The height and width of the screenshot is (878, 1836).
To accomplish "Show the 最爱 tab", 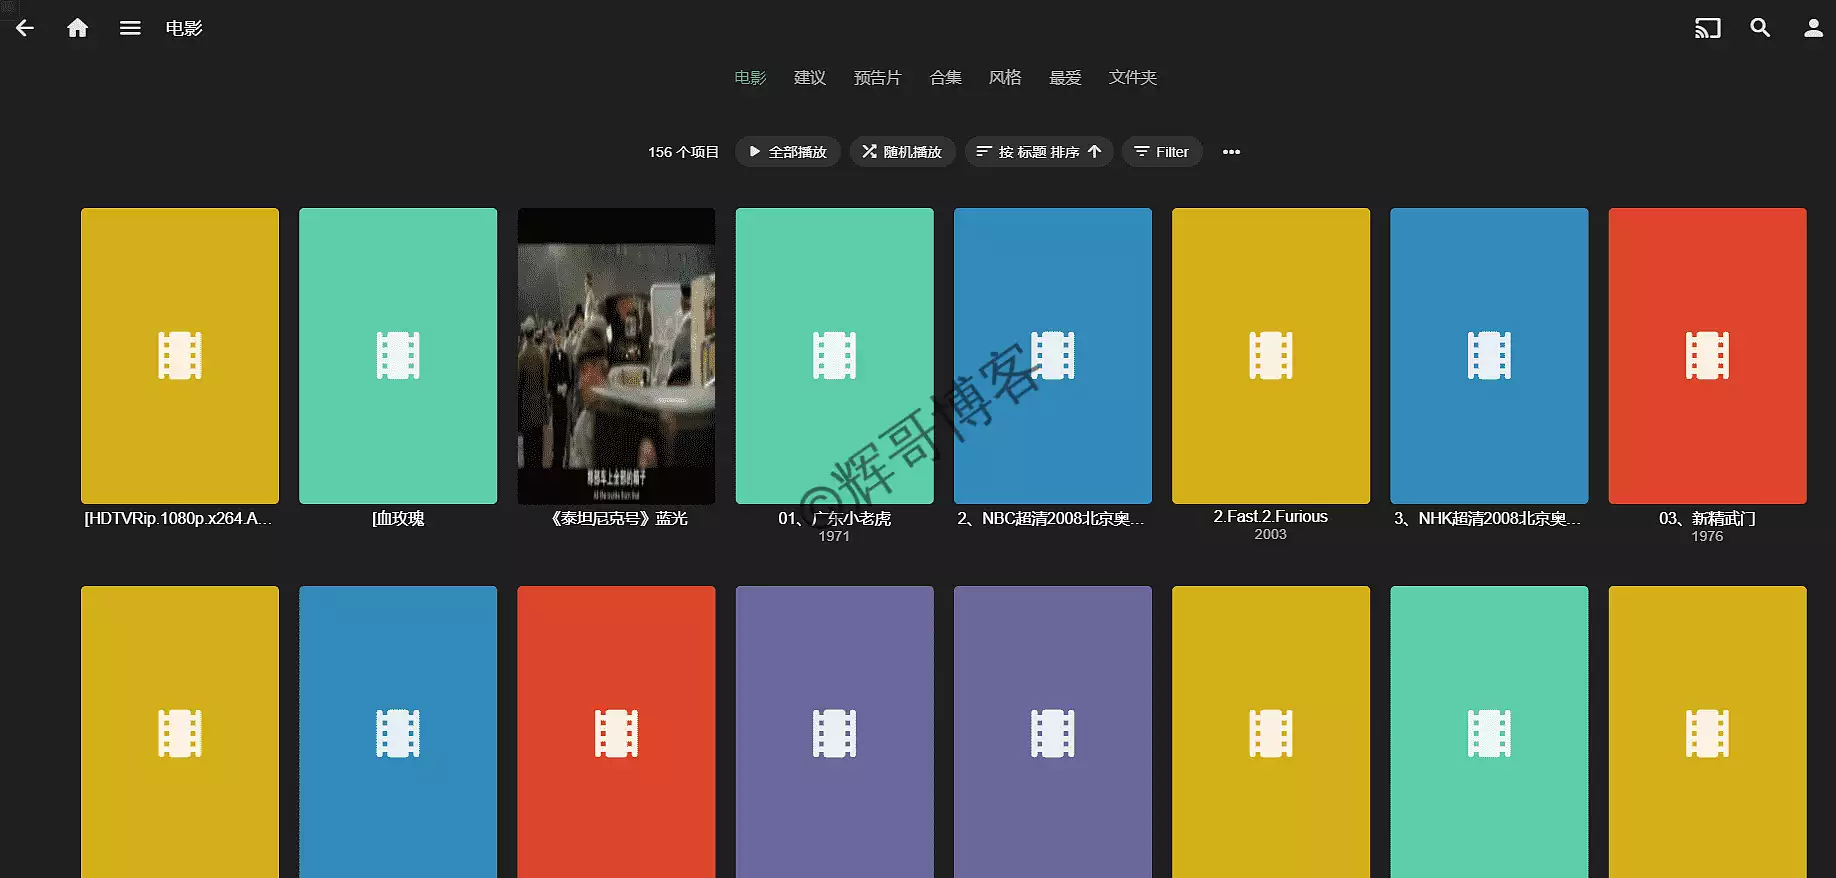I will point(1065,77).
